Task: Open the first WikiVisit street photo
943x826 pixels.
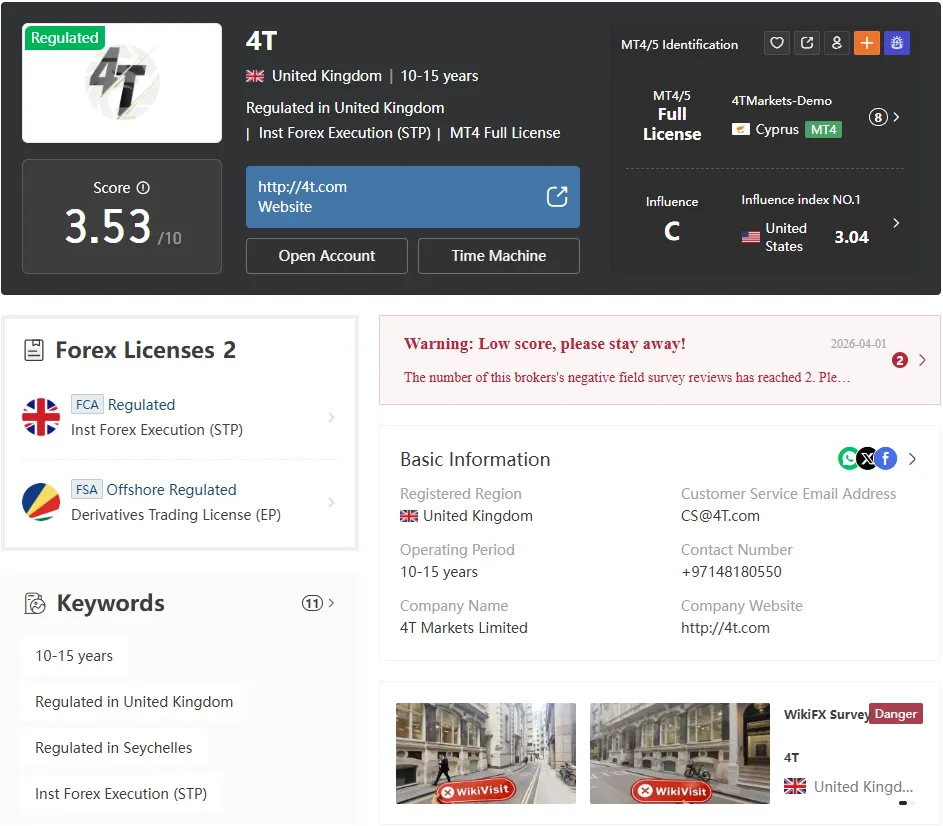Action: (x=486, y=753)
